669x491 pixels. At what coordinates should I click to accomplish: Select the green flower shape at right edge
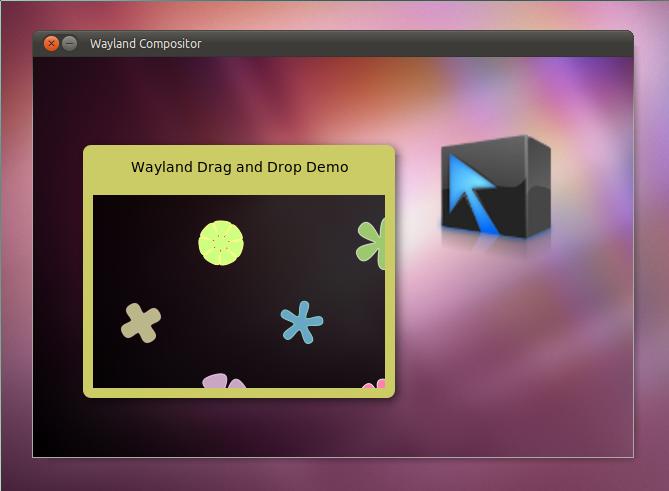(371, 244)
